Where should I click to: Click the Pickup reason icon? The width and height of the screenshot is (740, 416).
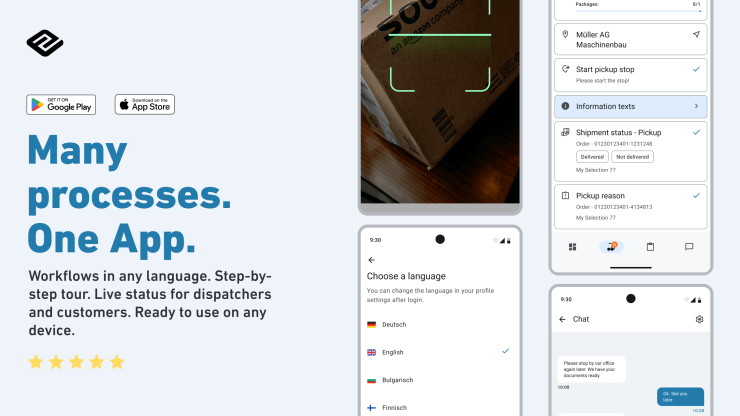coord(565,195)
